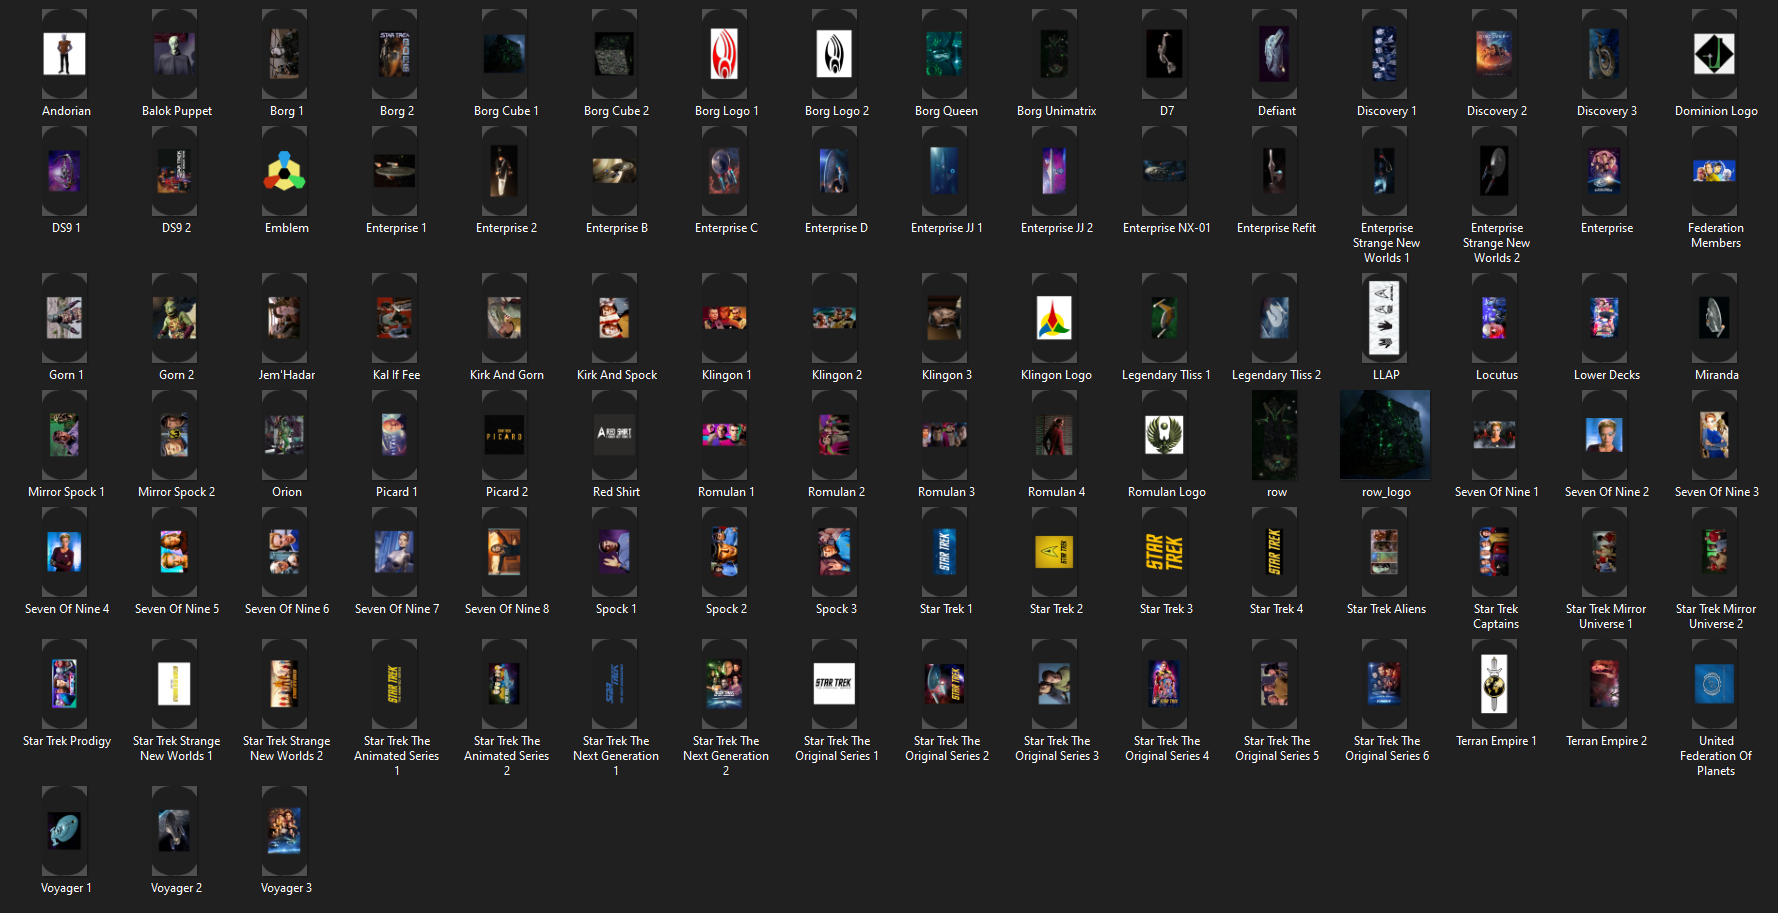Image resolution: width=1778 pixels, height=913 pixels.
Task: Open the Klingon Logo file
Action: (1054, 318)
